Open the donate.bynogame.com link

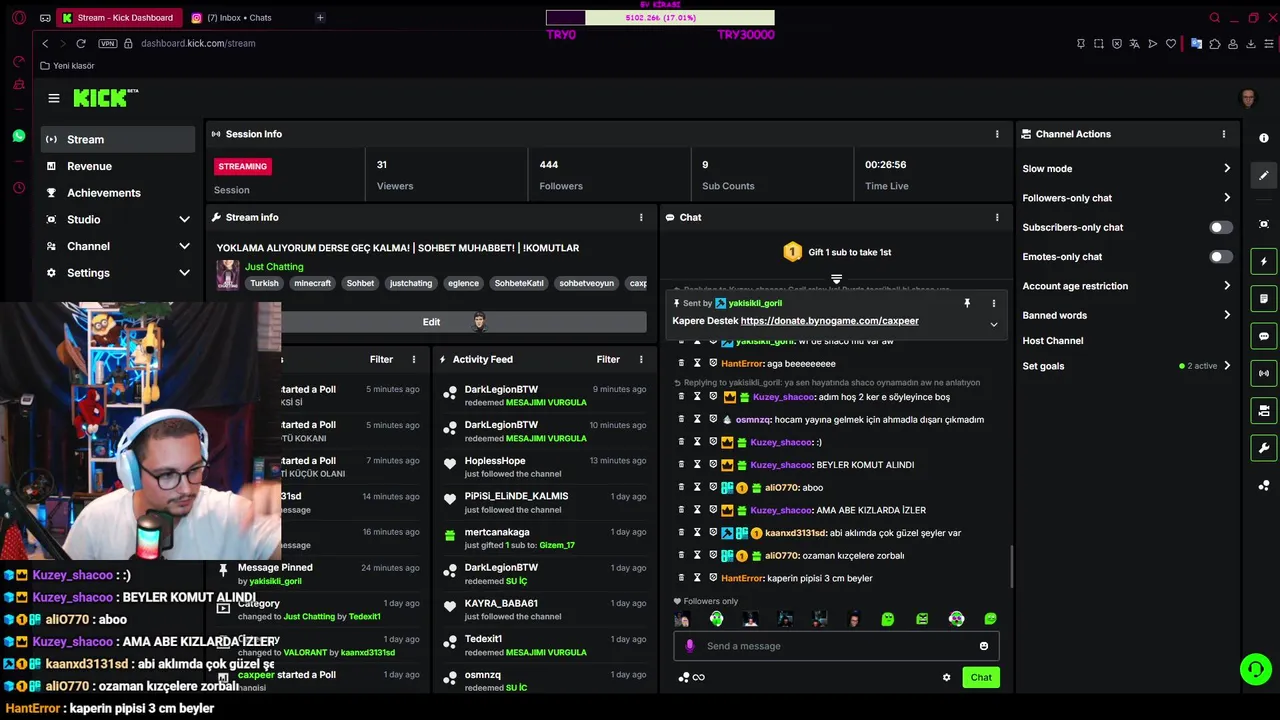click(x=829, y=321)
